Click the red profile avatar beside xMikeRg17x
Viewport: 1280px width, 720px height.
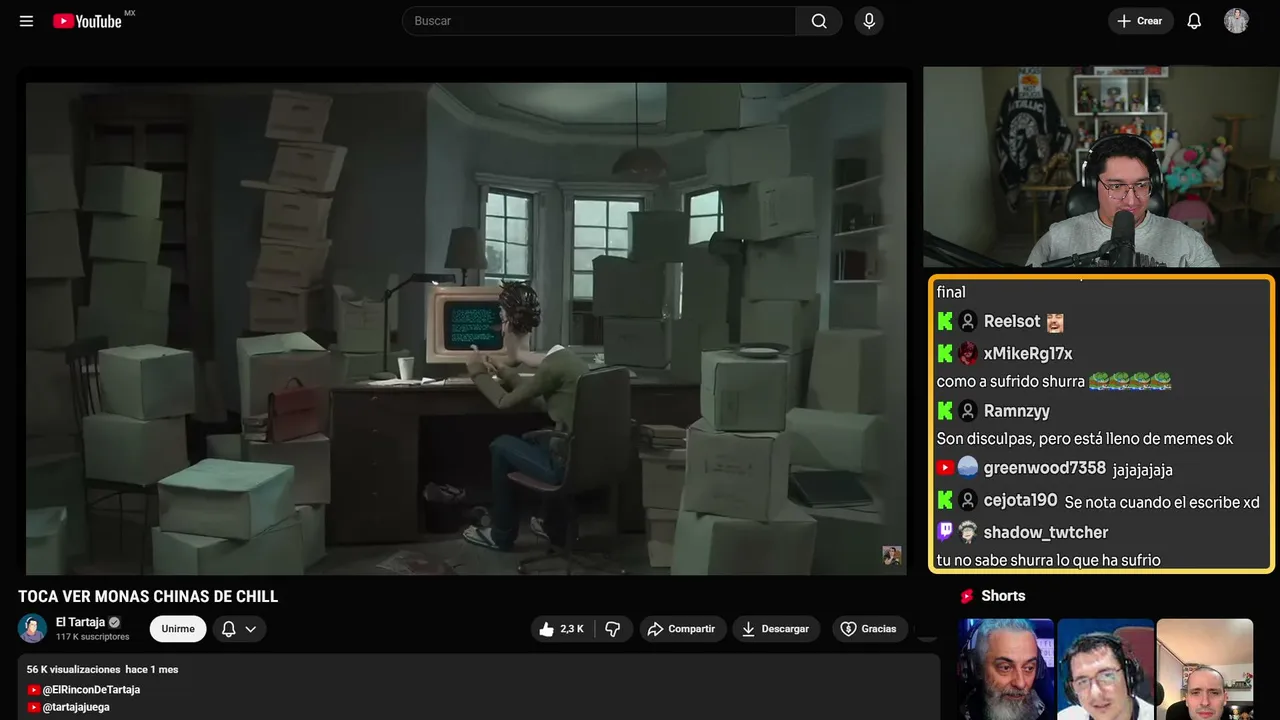(968, 354)
